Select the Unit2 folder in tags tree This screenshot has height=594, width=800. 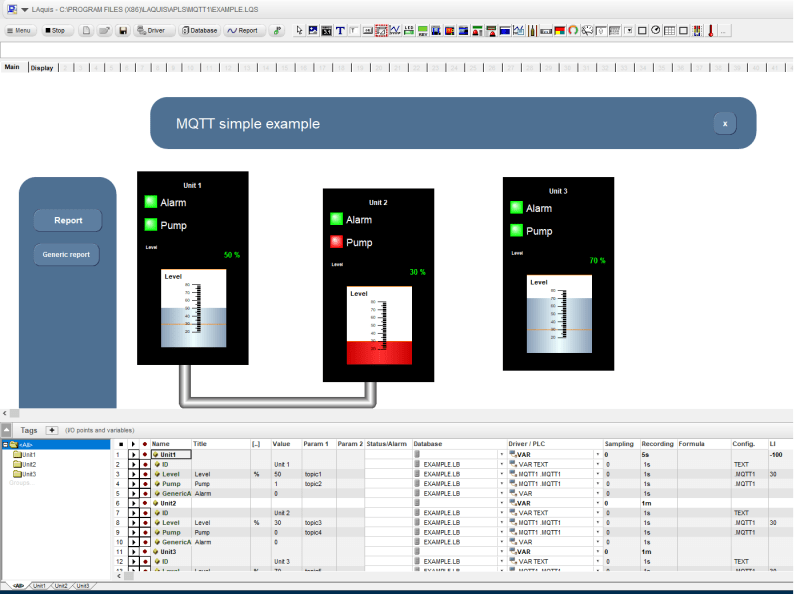tap(28, 464)
